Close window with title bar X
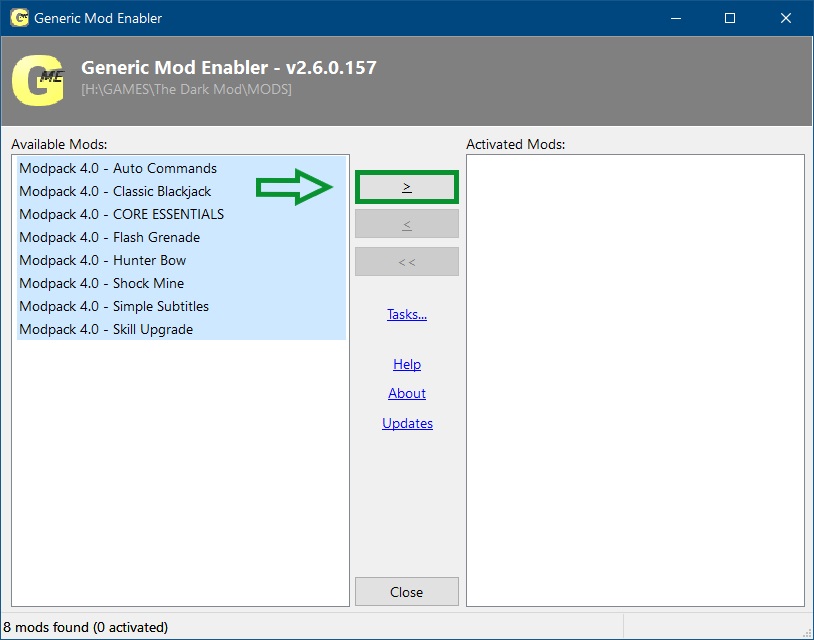The height and width of the screenshot is (640, 814). pyautogui.click(x=786, y=18)
